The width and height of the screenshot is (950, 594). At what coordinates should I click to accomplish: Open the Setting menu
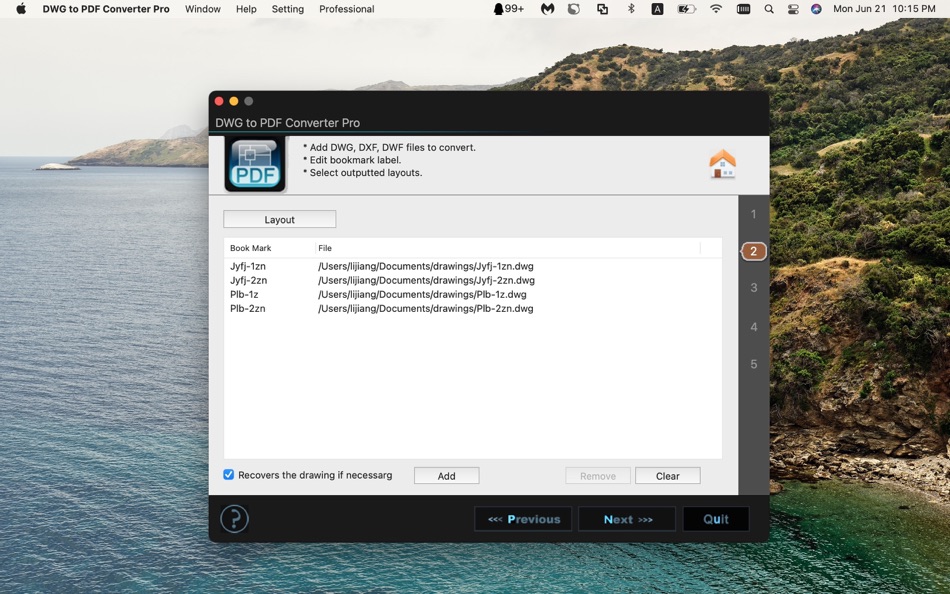point(288,8)
